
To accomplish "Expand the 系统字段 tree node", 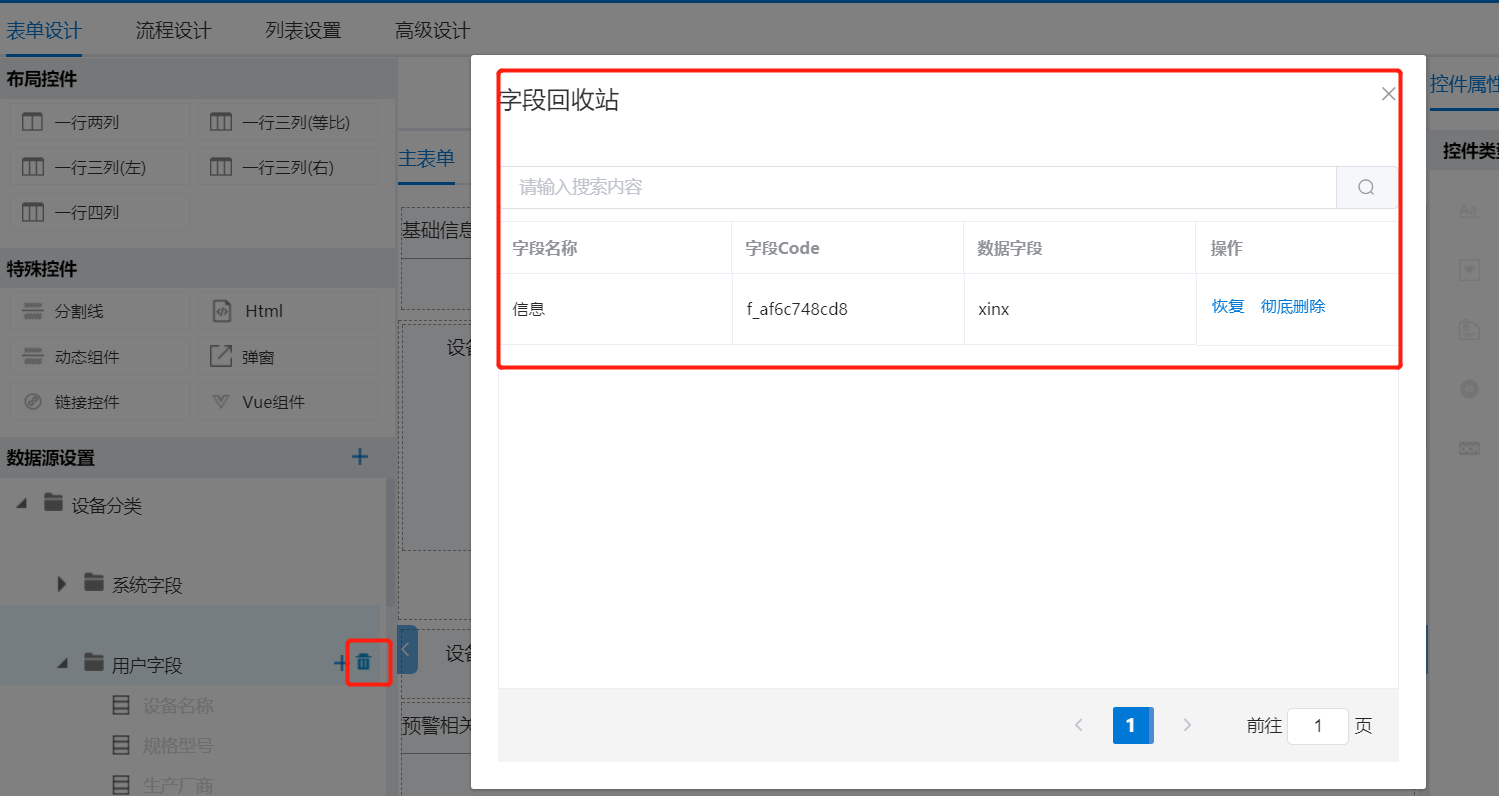I will pos(62,583).
